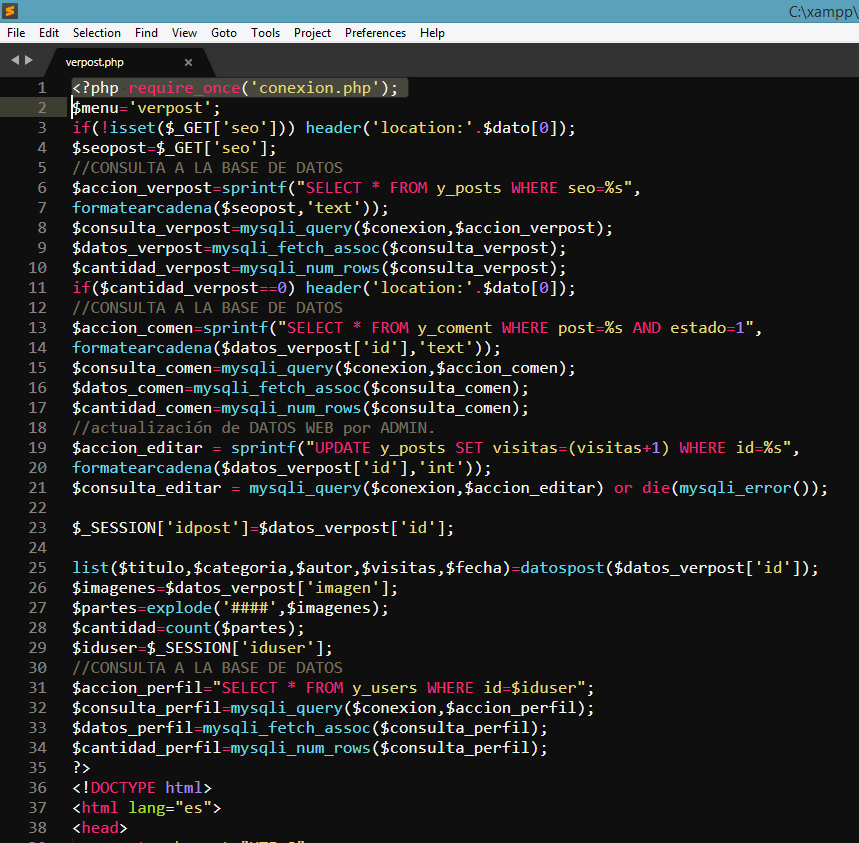Open the Selection menu
The width and height of the screenshot is (859, 843).
97,33
